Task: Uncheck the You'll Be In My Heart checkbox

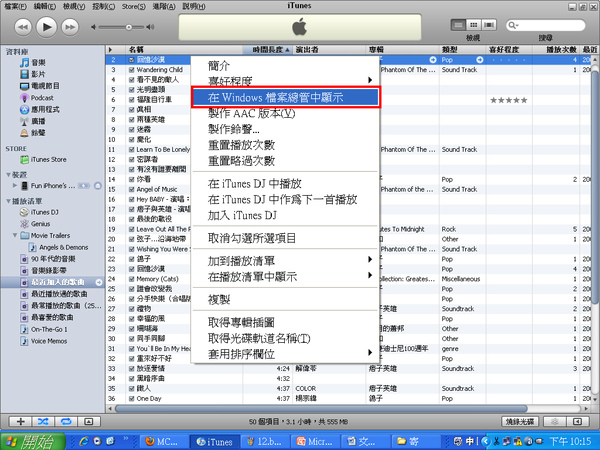Action: tap(131, 349)
